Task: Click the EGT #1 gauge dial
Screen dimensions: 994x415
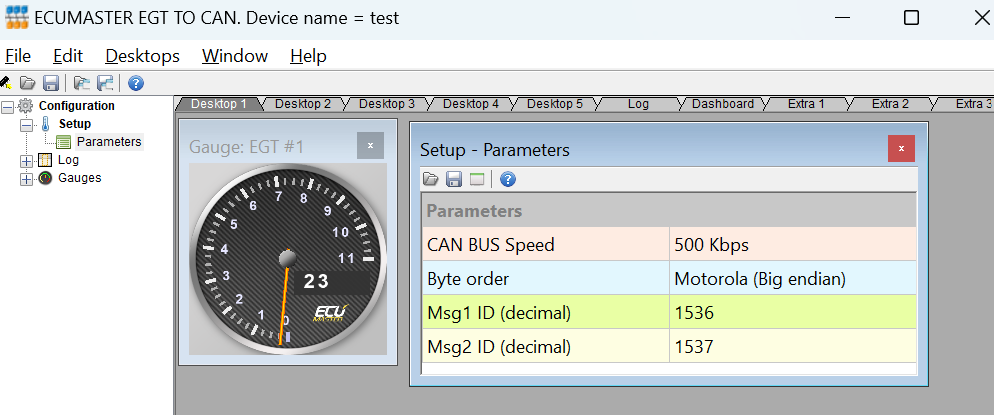Action: [x=288, y=259]
